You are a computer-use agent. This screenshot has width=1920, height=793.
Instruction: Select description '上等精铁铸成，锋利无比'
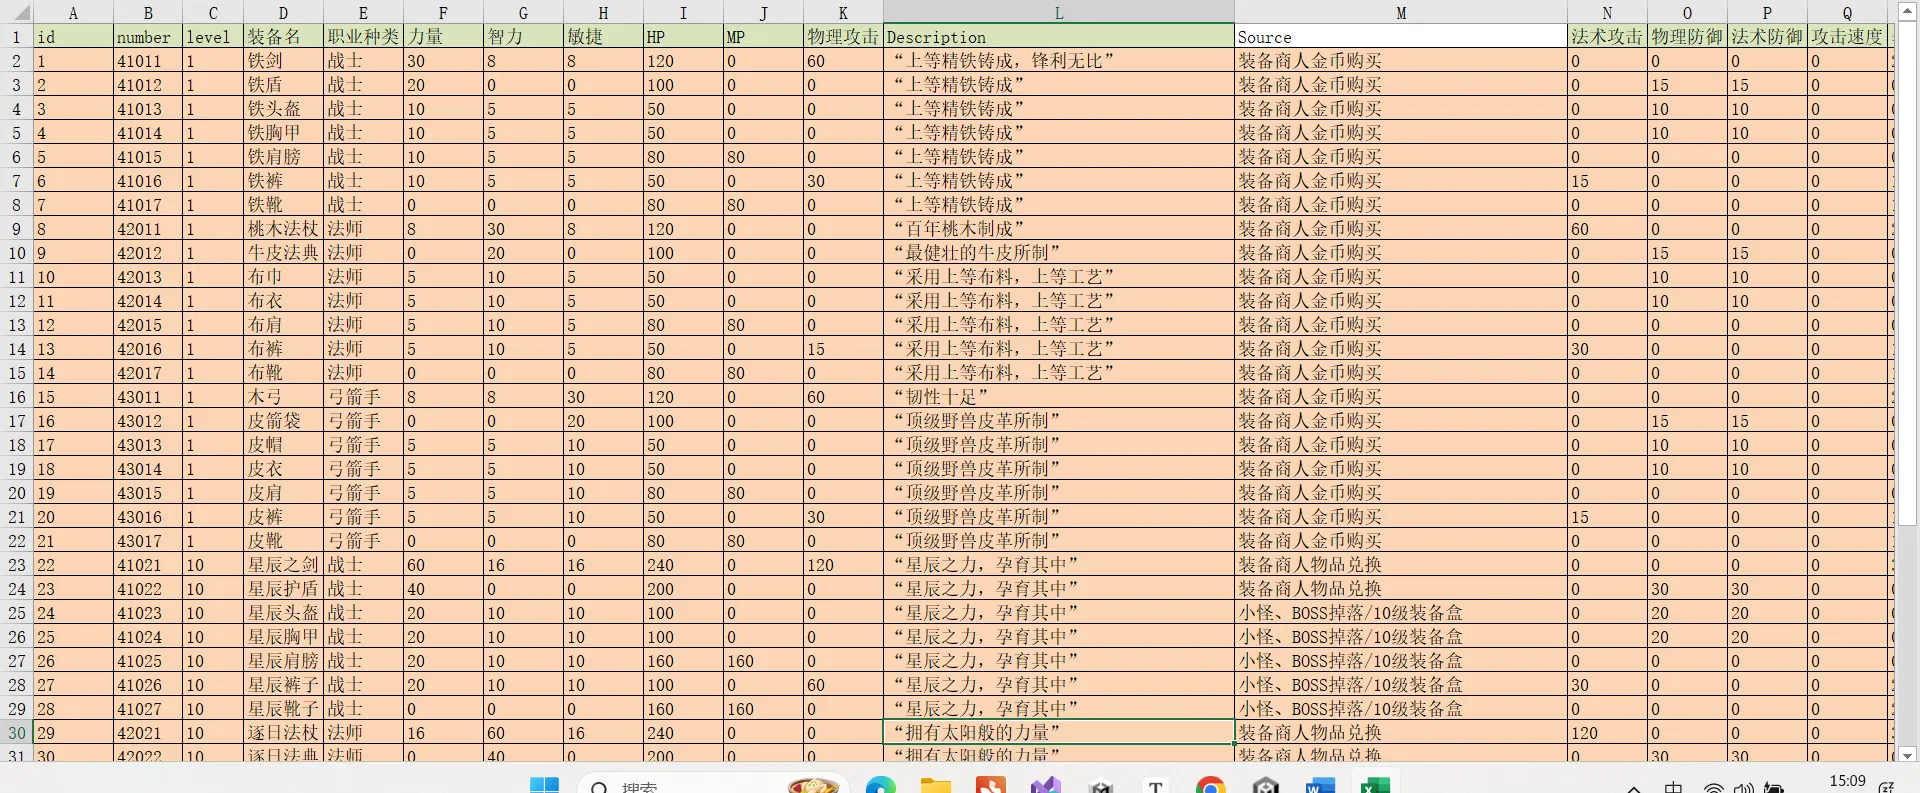pos(1059,60)
